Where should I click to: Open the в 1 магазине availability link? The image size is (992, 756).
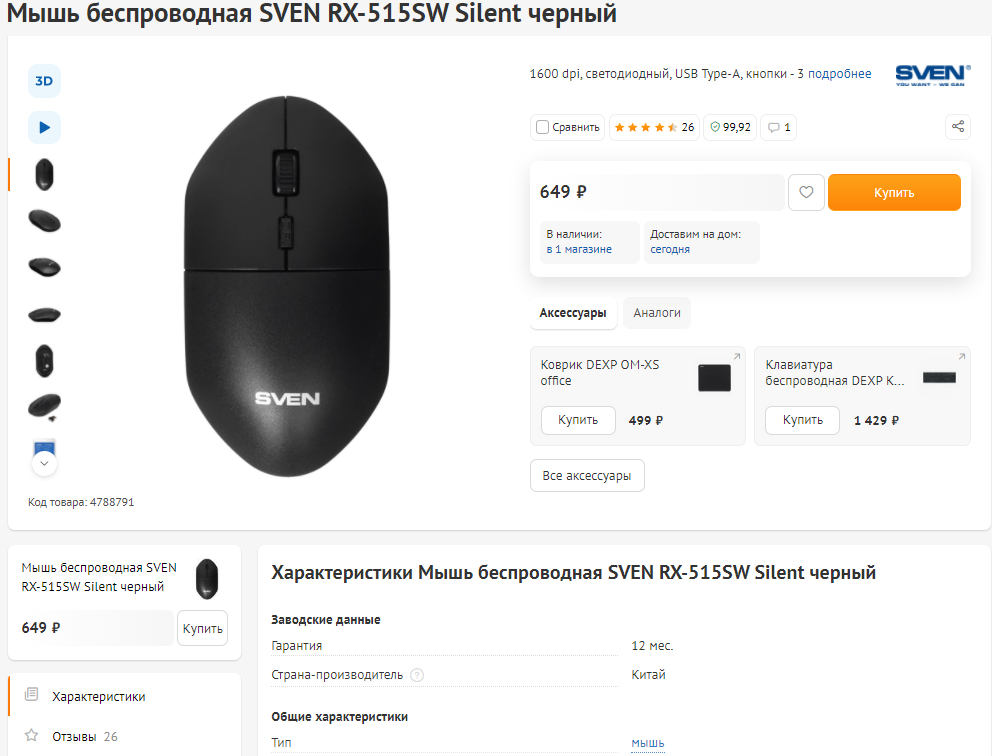[579, 249]
